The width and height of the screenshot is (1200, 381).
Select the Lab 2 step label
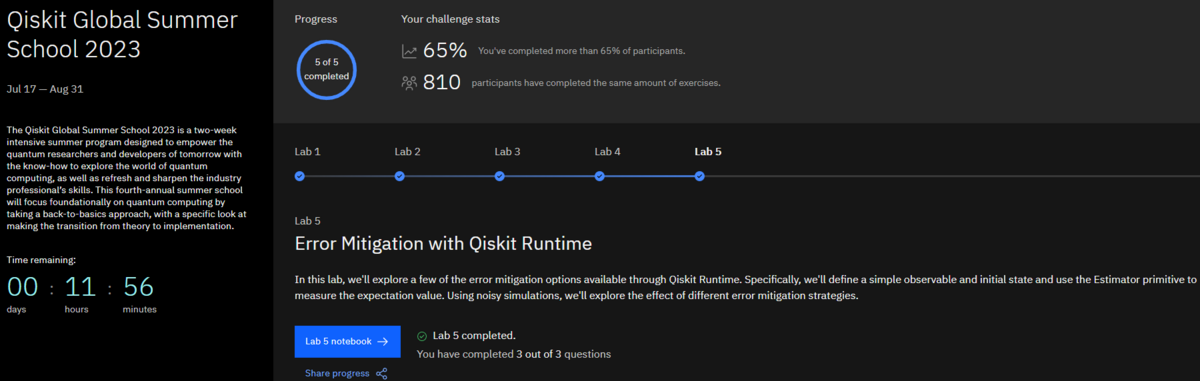407,152
